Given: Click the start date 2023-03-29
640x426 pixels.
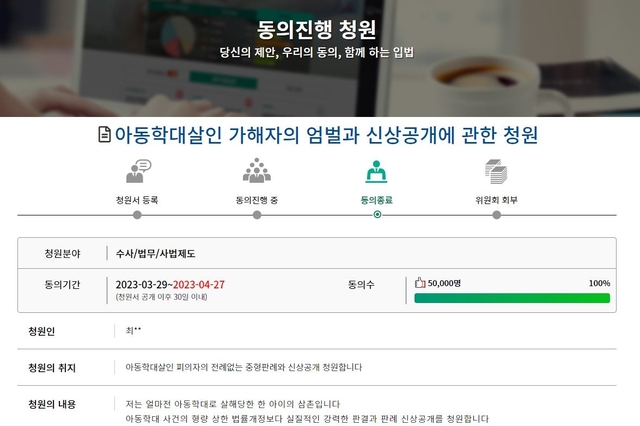Looking at the screenshot, I should click(143, 284).
